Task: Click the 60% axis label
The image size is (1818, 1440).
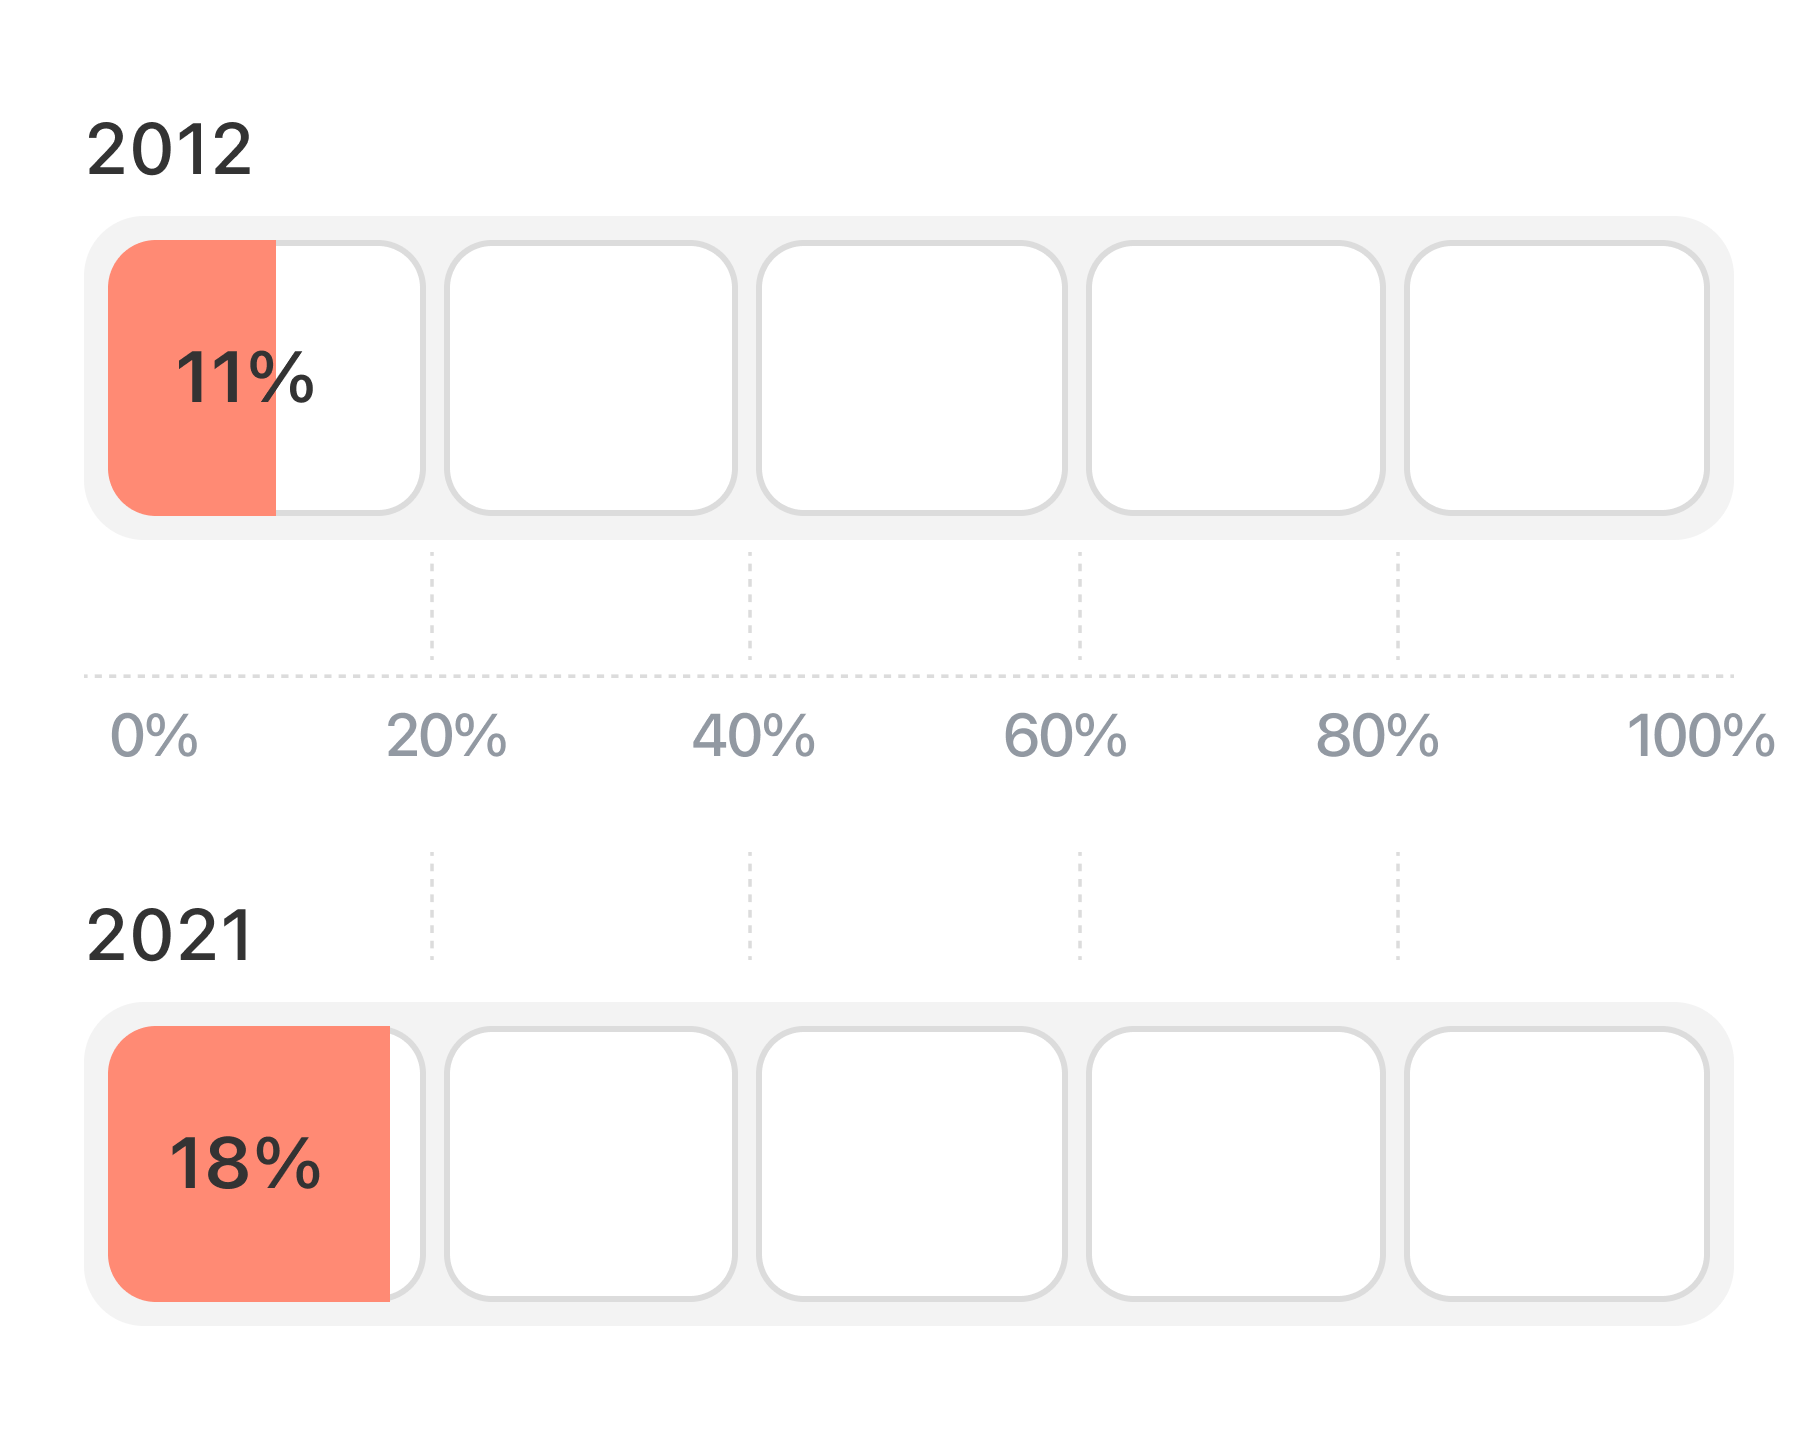Action: point(1065,736)
